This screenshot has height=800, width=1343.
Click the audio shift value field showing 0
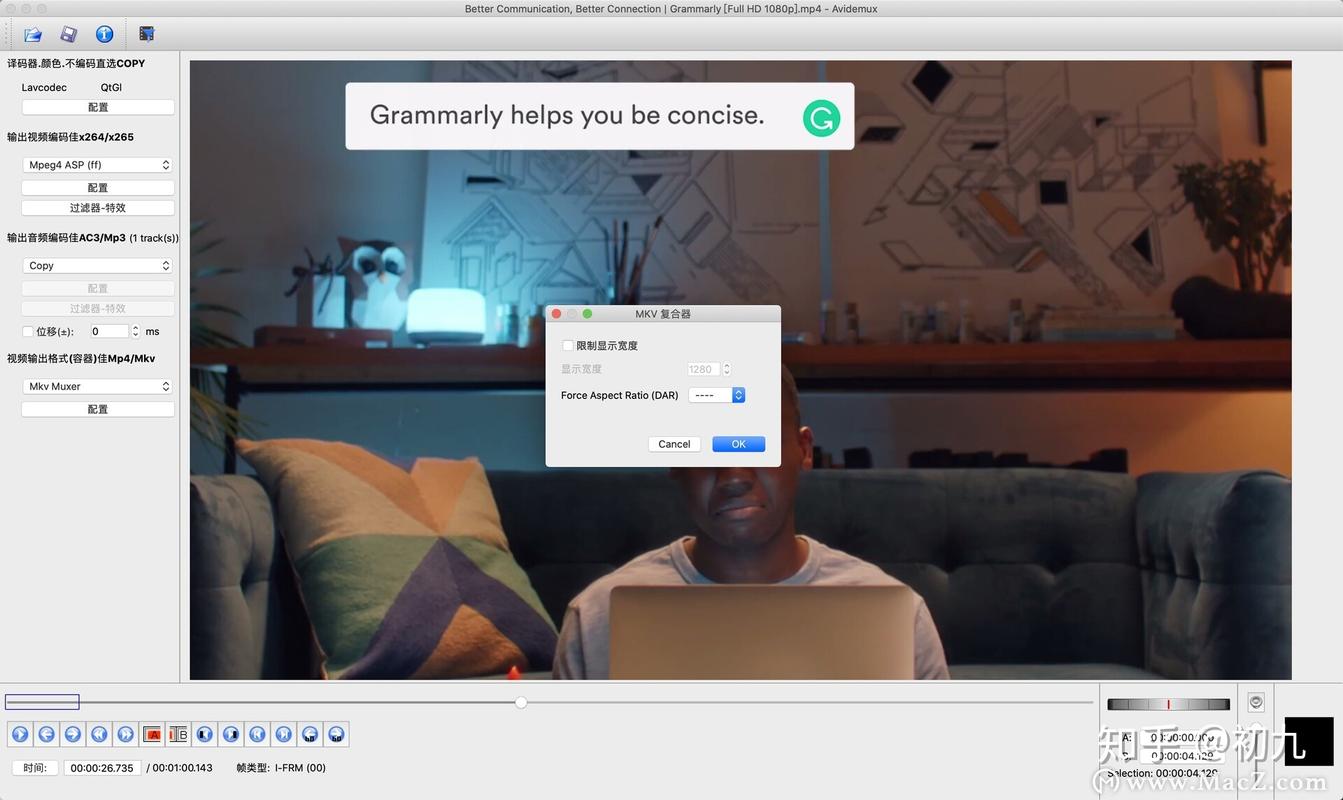tap(109, 331)
